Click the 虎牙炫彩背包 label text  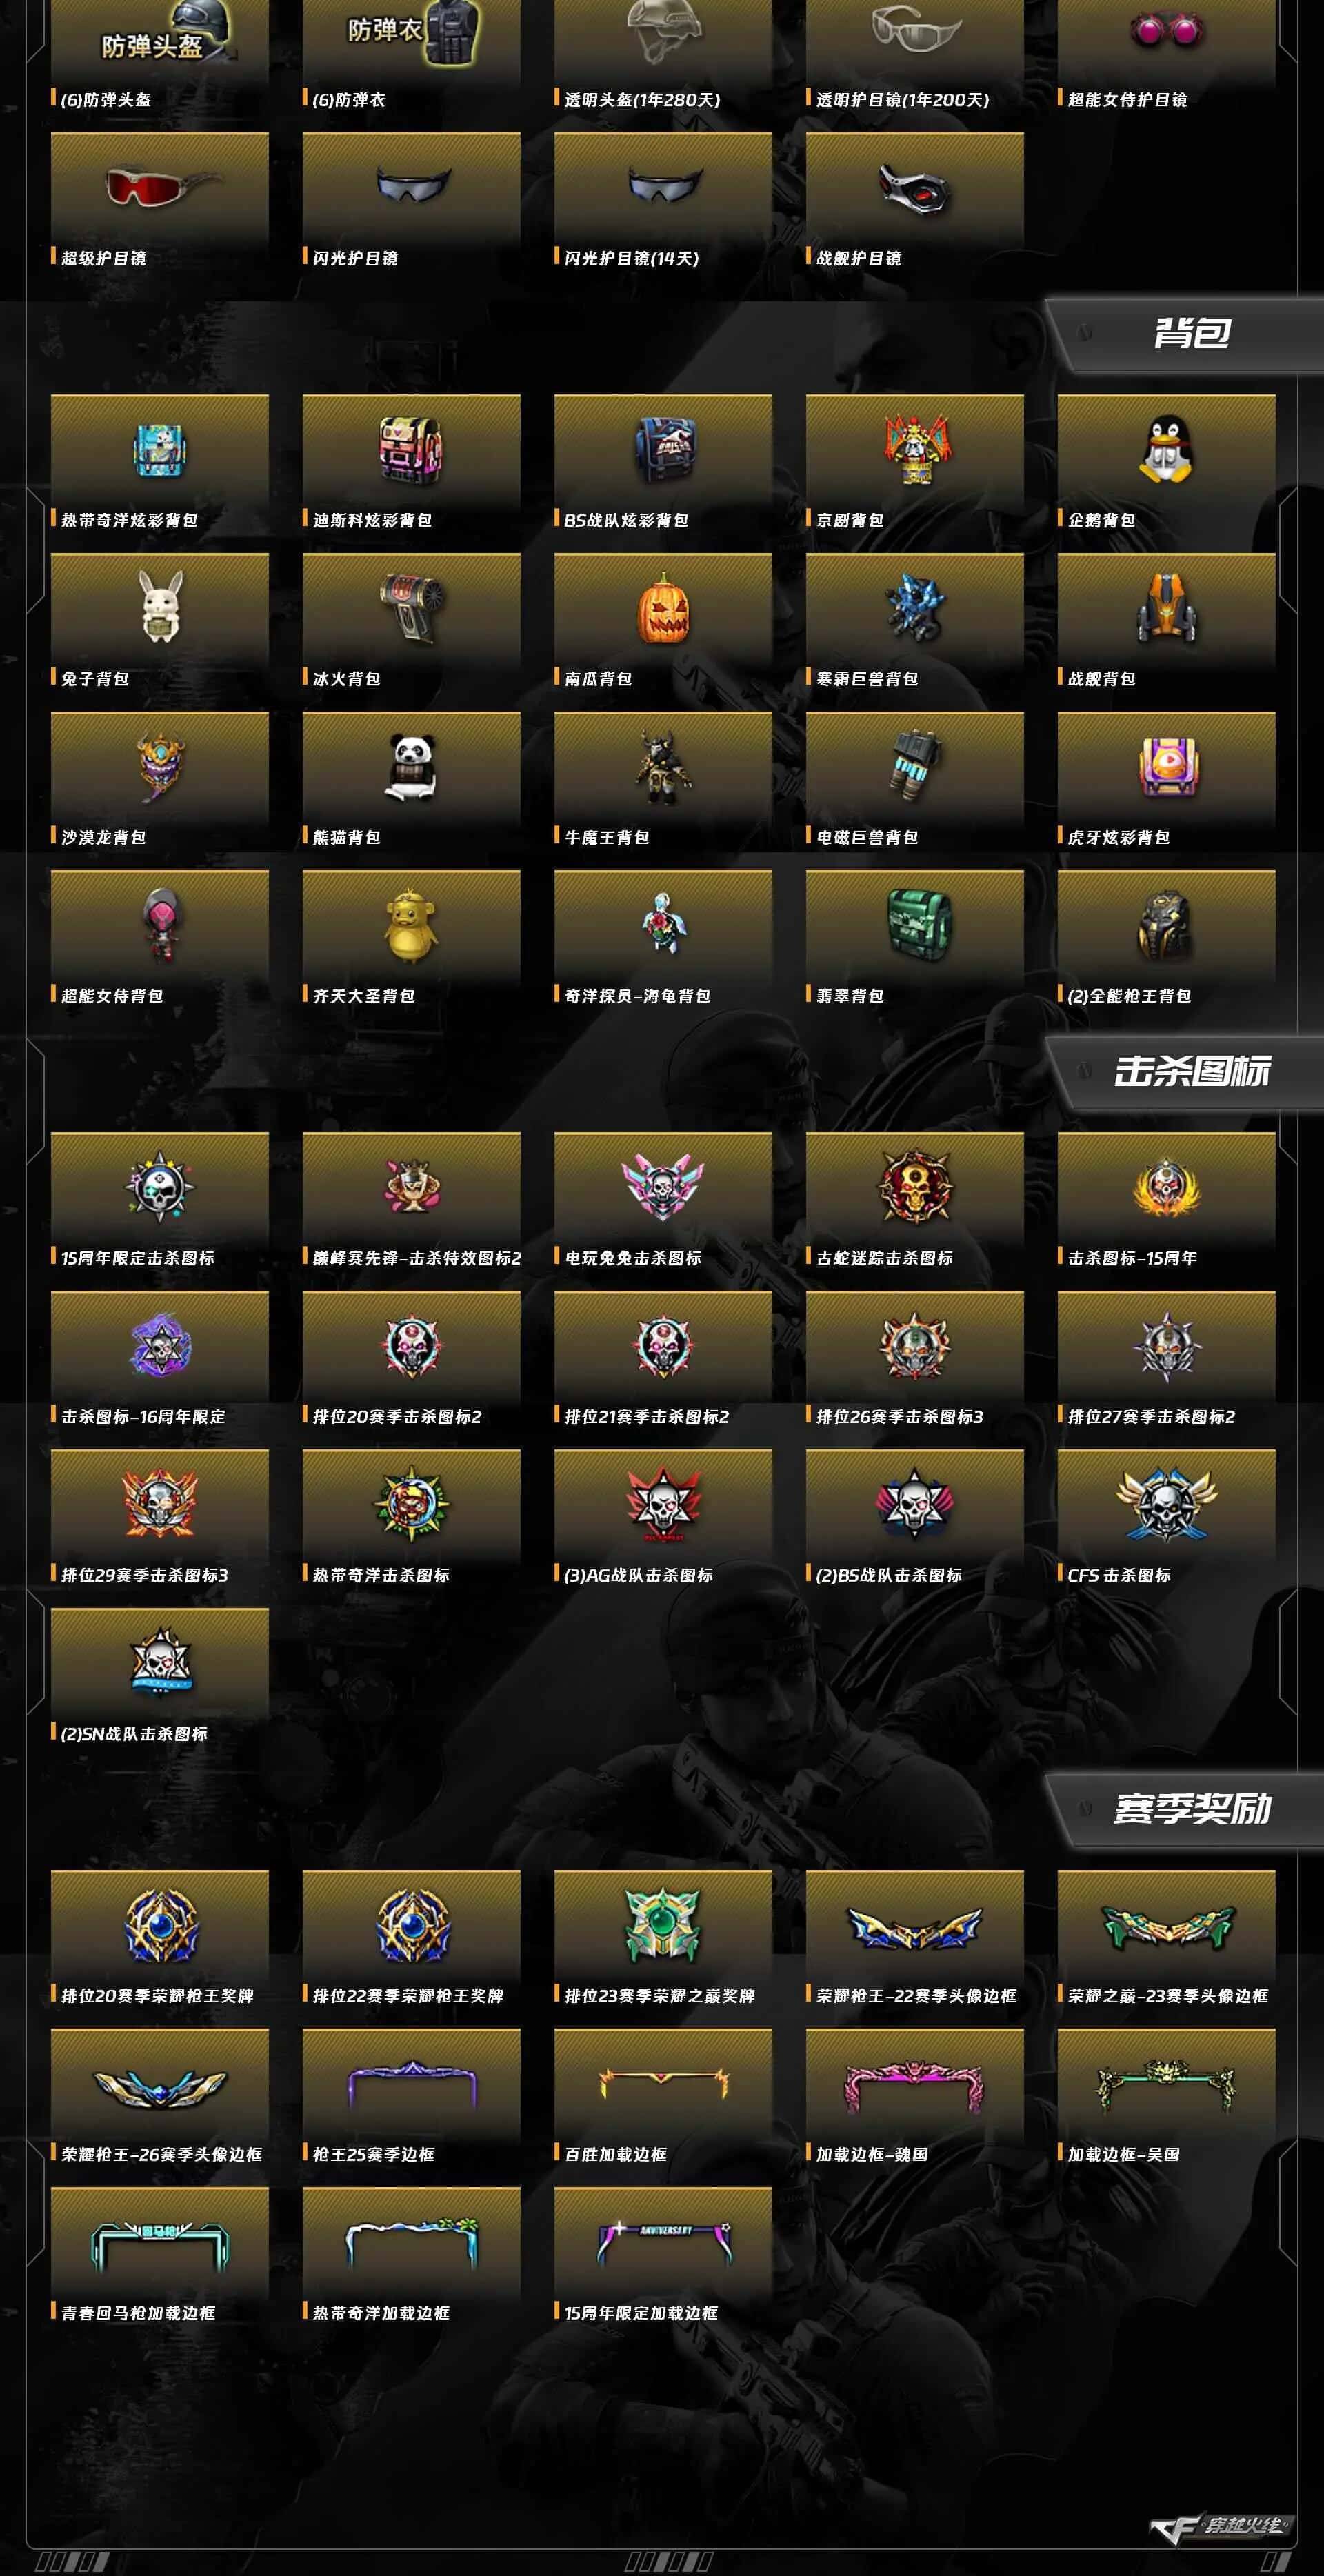[x=1118, y=837]
